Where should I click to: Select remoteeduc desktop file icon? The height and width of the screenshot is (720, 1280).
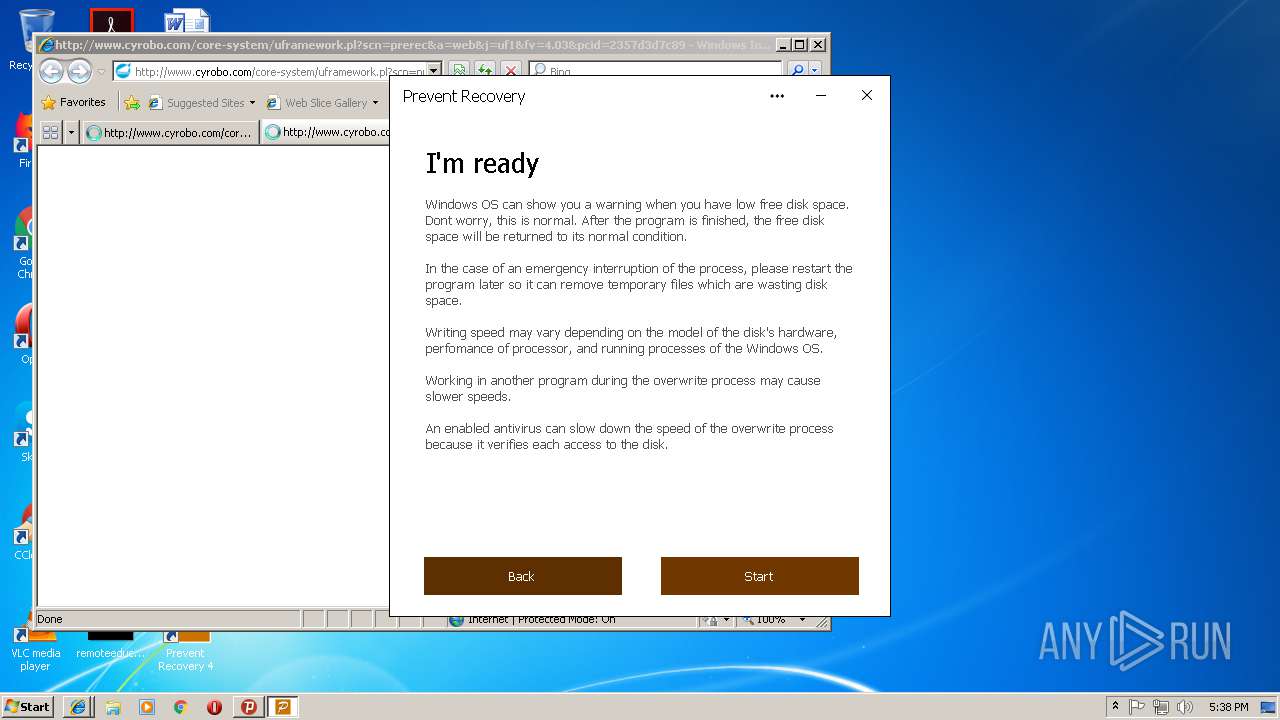tap(110, 645)
